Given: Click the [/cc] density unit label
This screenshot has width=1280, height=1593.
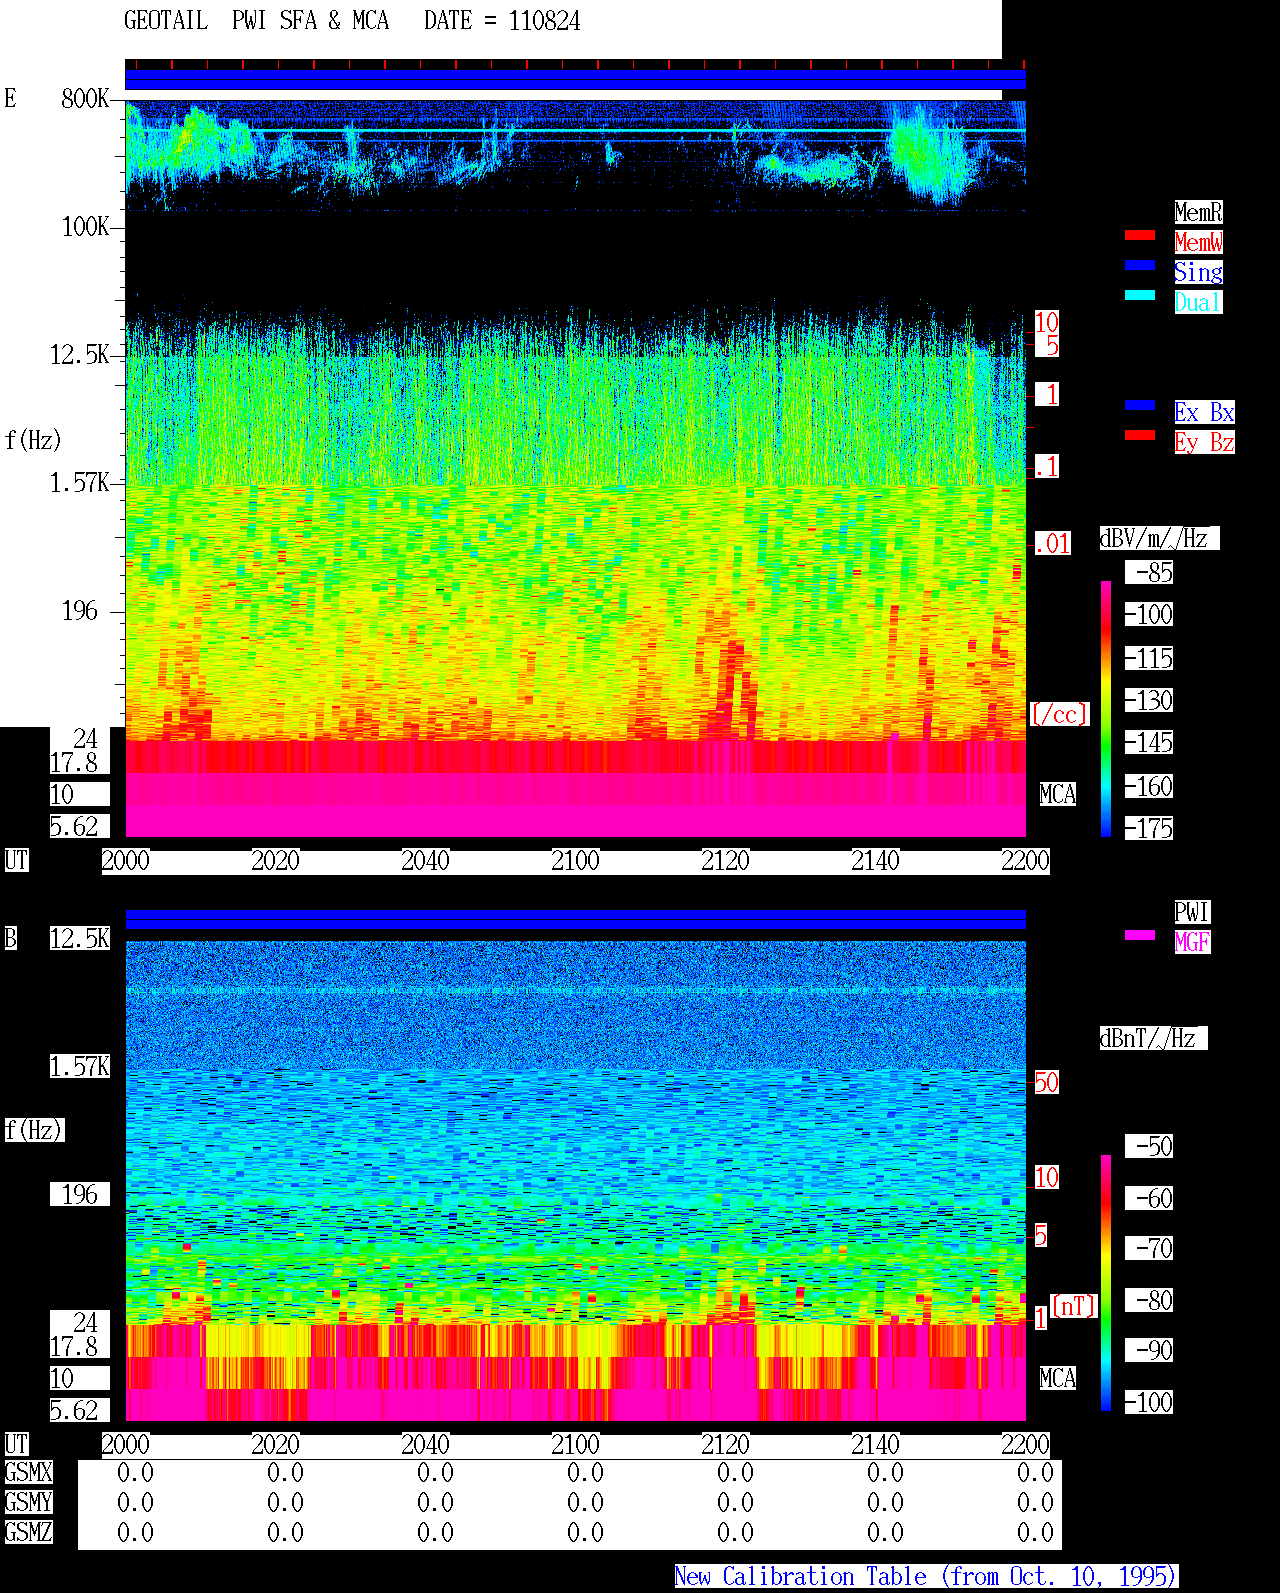Looking at the screenshot, I should click(1059, 714).
